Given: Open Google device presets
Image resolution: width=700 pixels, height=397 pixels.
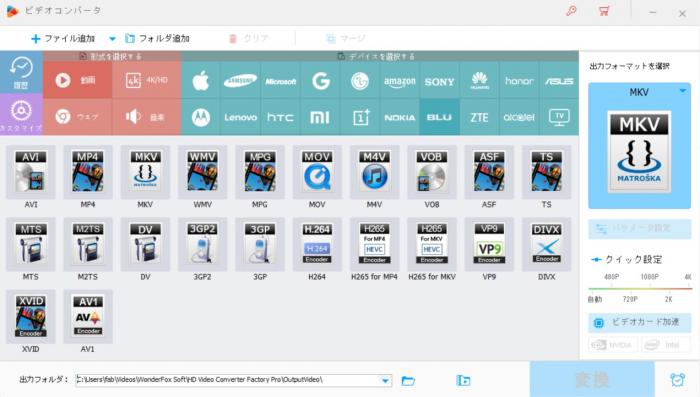Looking at the screenshot, I should (x=320, y=81).
